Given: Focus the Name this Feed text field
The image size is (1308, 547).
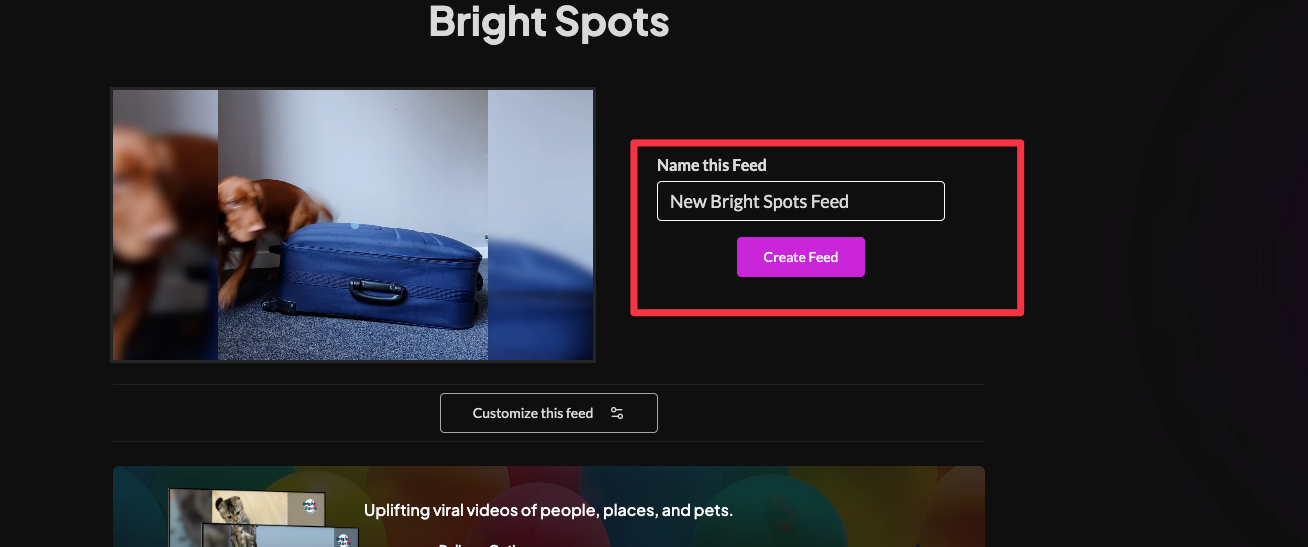Looking at the screenshot, I should [800, 201].
